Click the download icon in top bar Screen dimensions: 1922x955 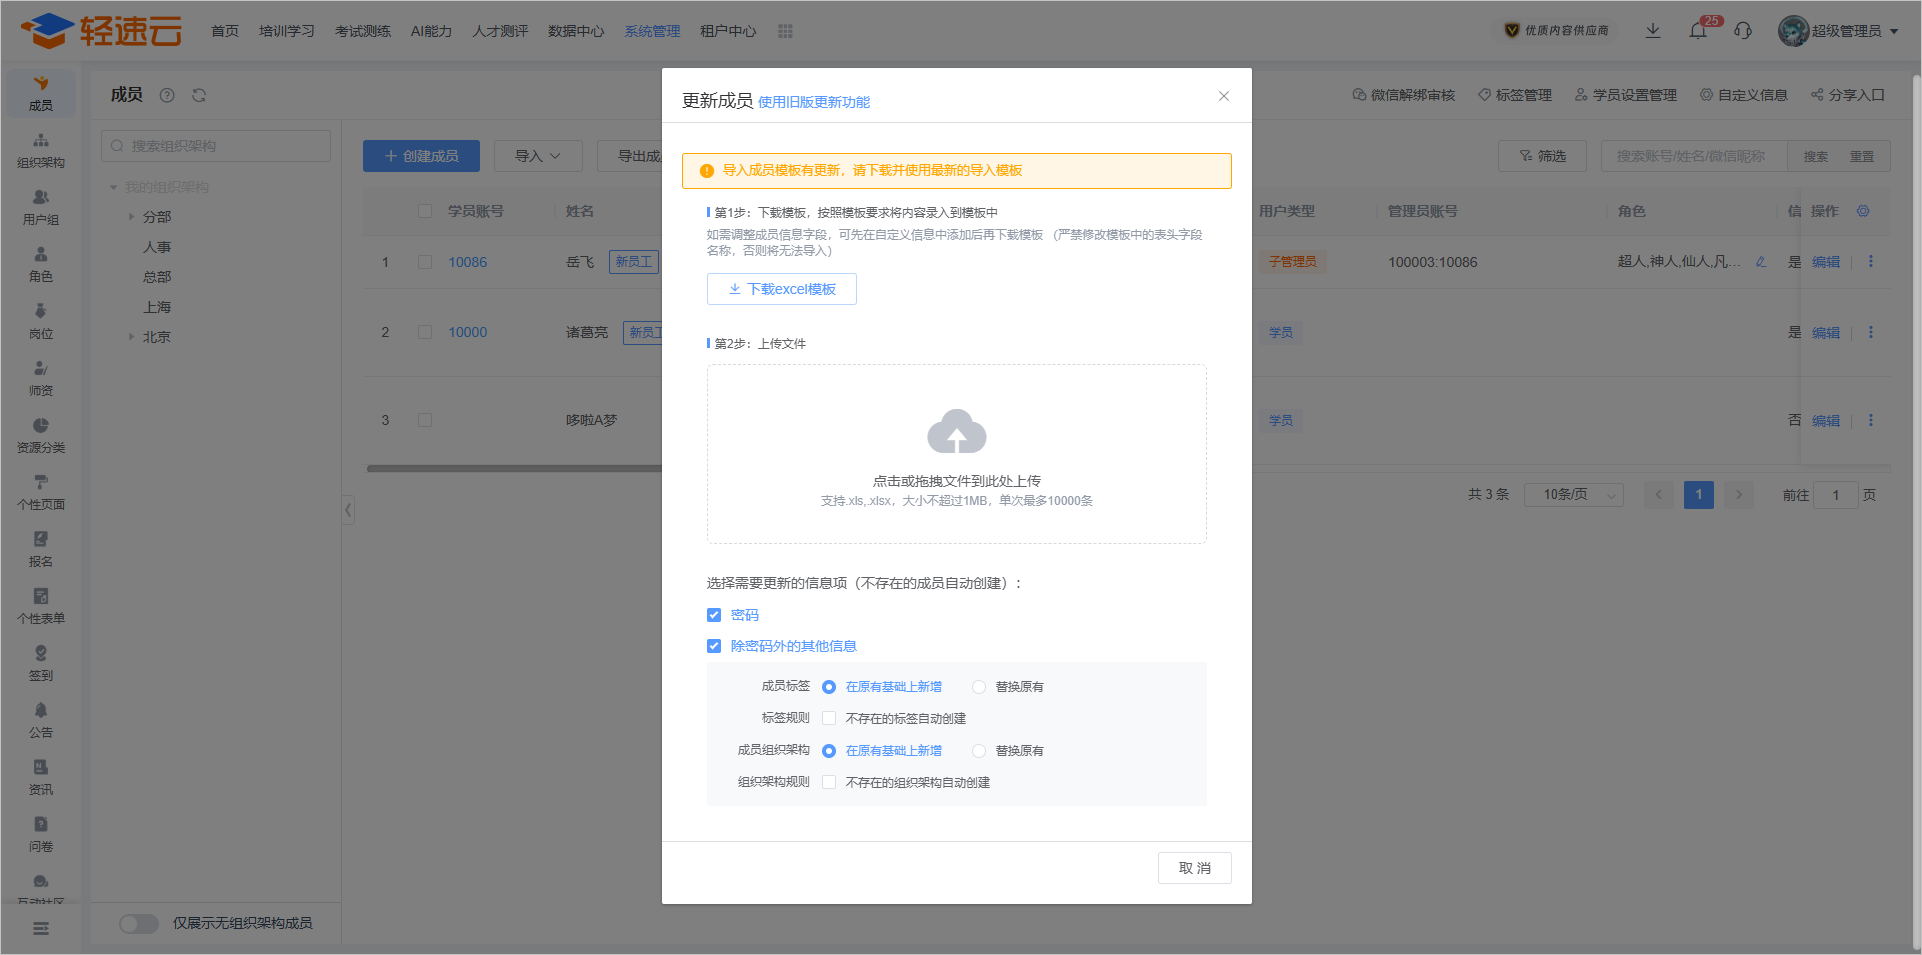pyautogui.click(x=1652, y=31)
